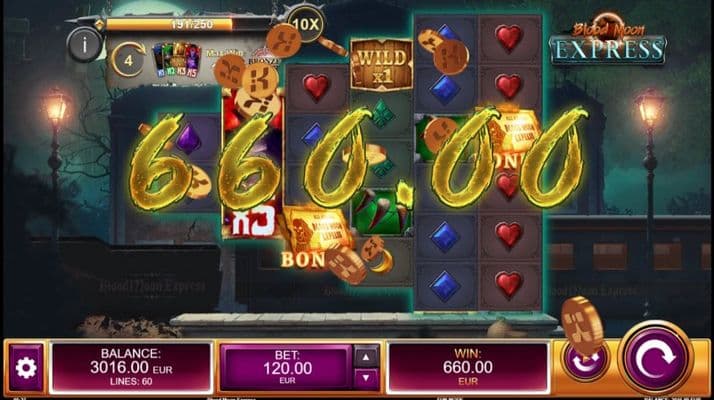Screen dimensions: 714x400
Task: Click the 10X multiplier badge
Action: [x=306, y=25]
